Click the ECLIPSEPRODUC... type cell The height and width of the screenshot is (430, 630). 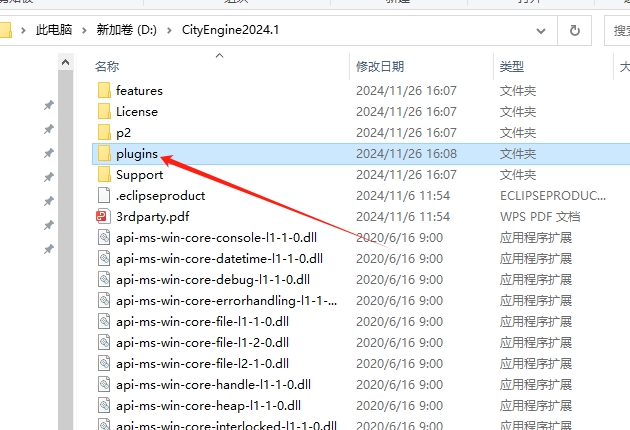(x=553, y=196)
